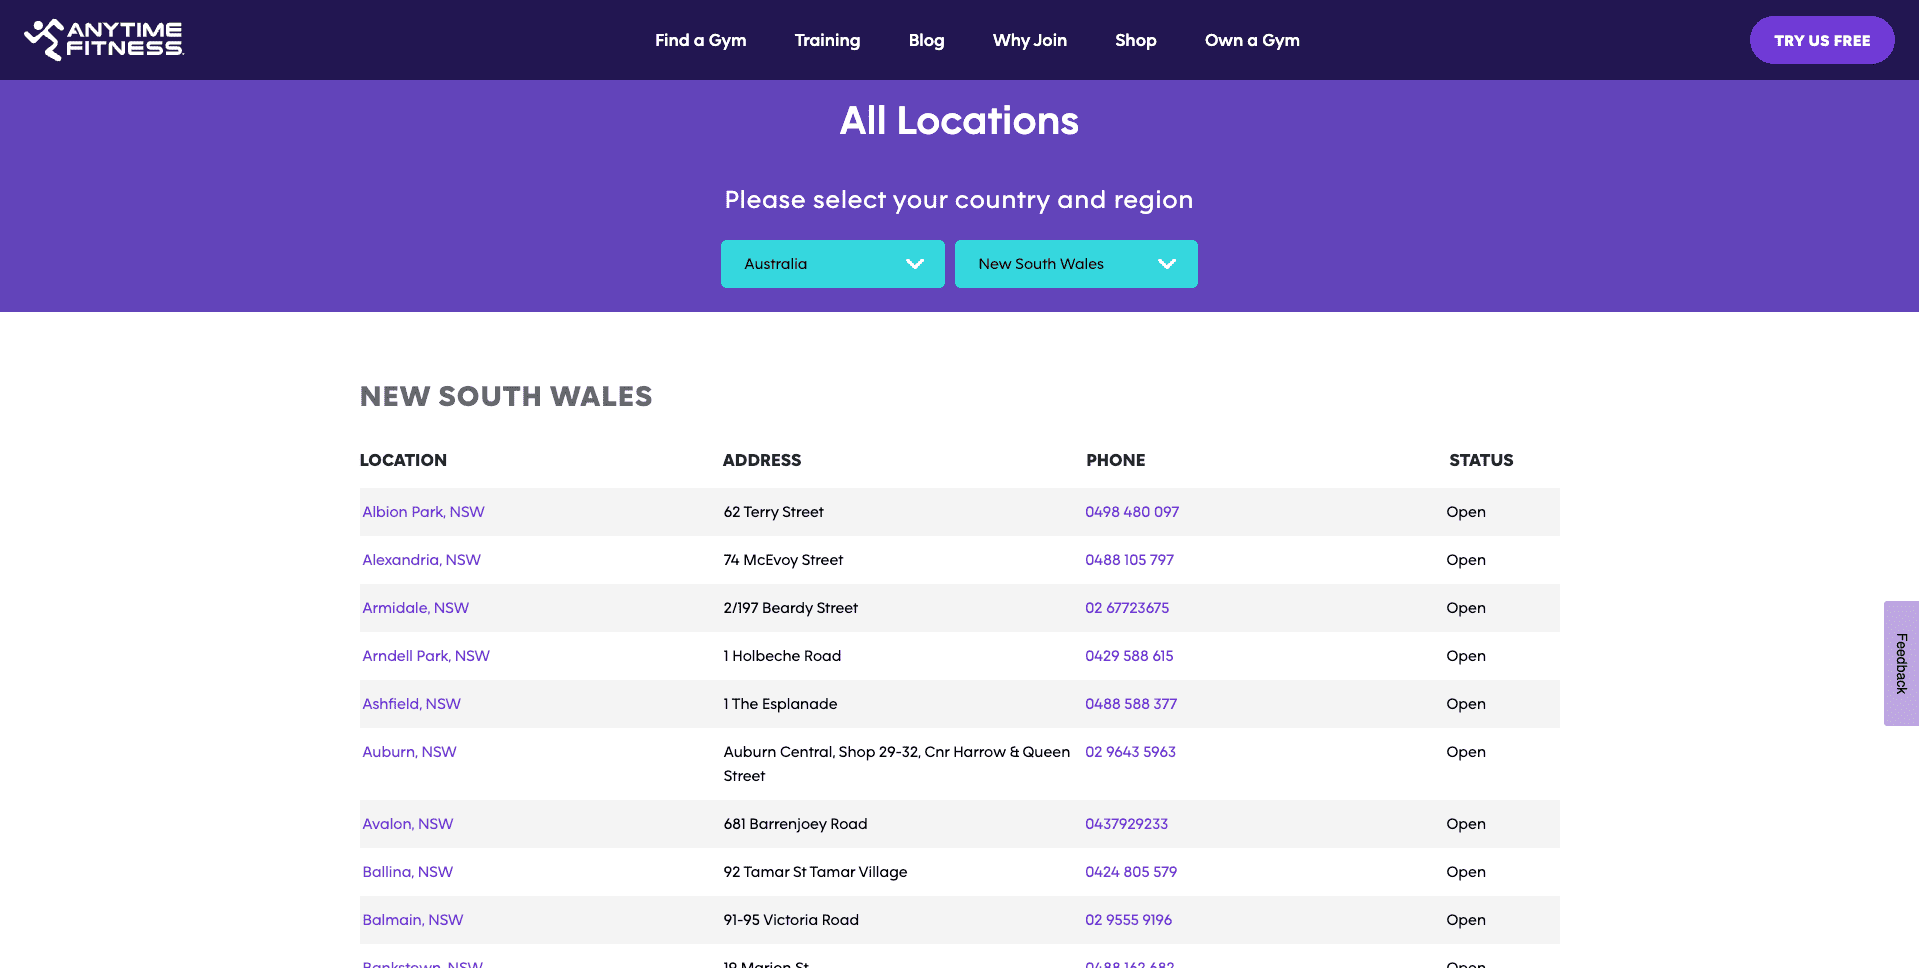Click the Armidale, NSW location
Image resolution: width=1919 pixels, height=968 pixels.
point(415,607)
